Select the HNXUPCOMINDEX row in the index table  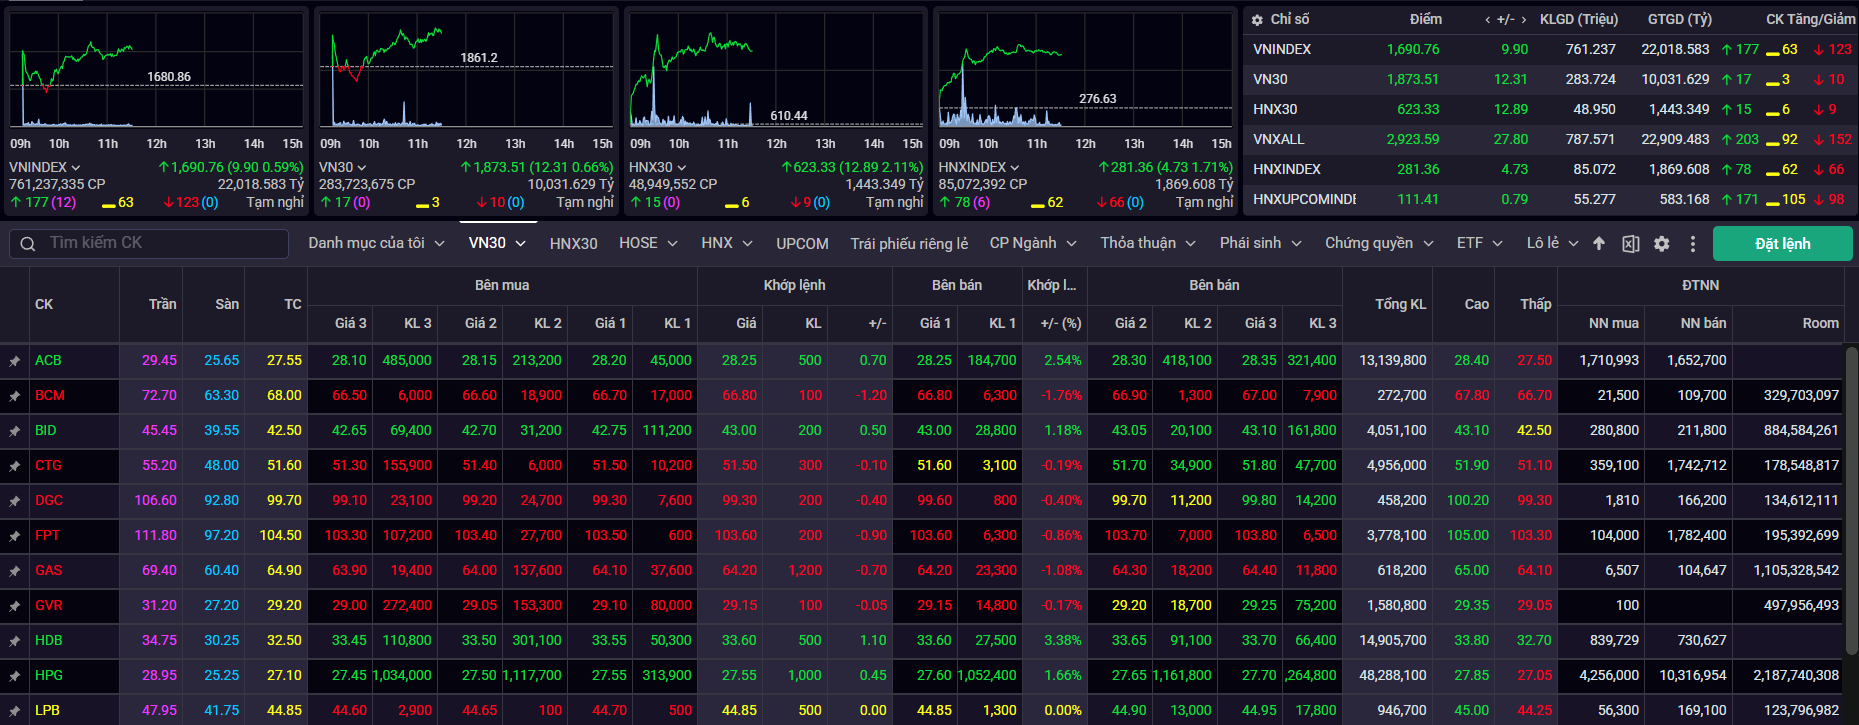tap(1550, 199)
